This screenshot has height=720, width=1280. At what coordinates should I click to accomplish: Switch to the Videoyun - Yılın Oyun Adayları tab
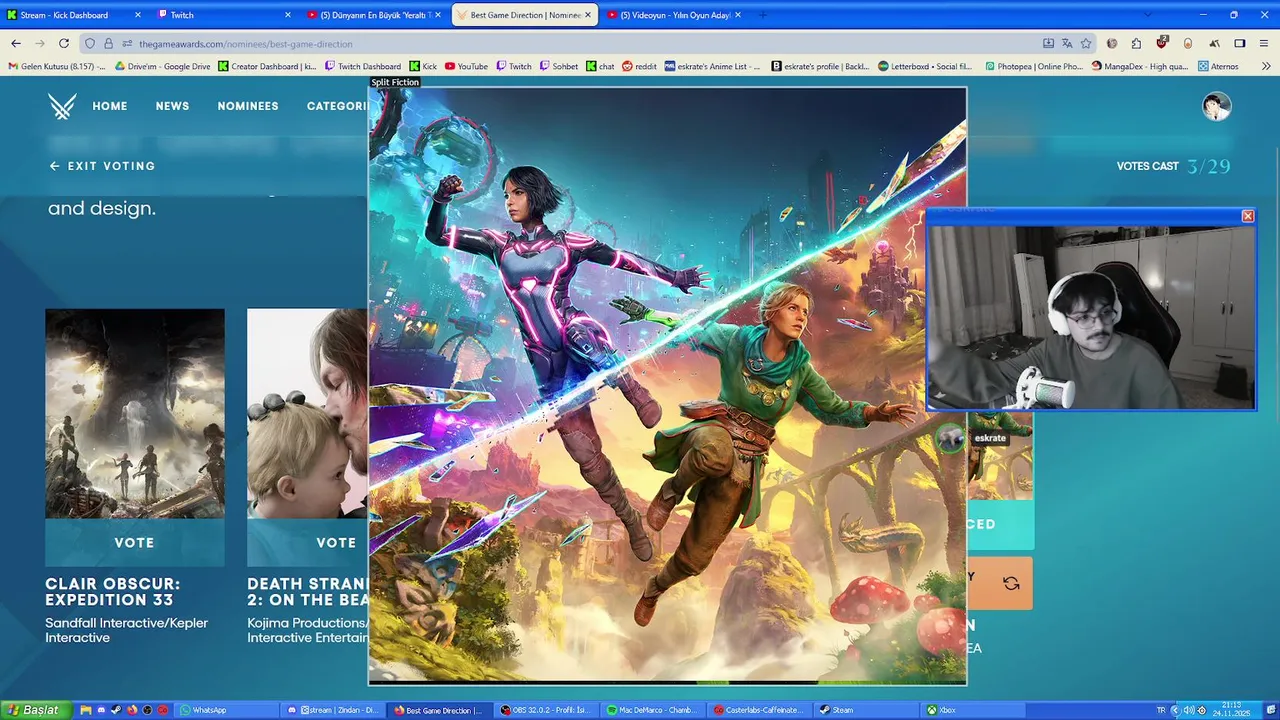[x=675, y=15]
